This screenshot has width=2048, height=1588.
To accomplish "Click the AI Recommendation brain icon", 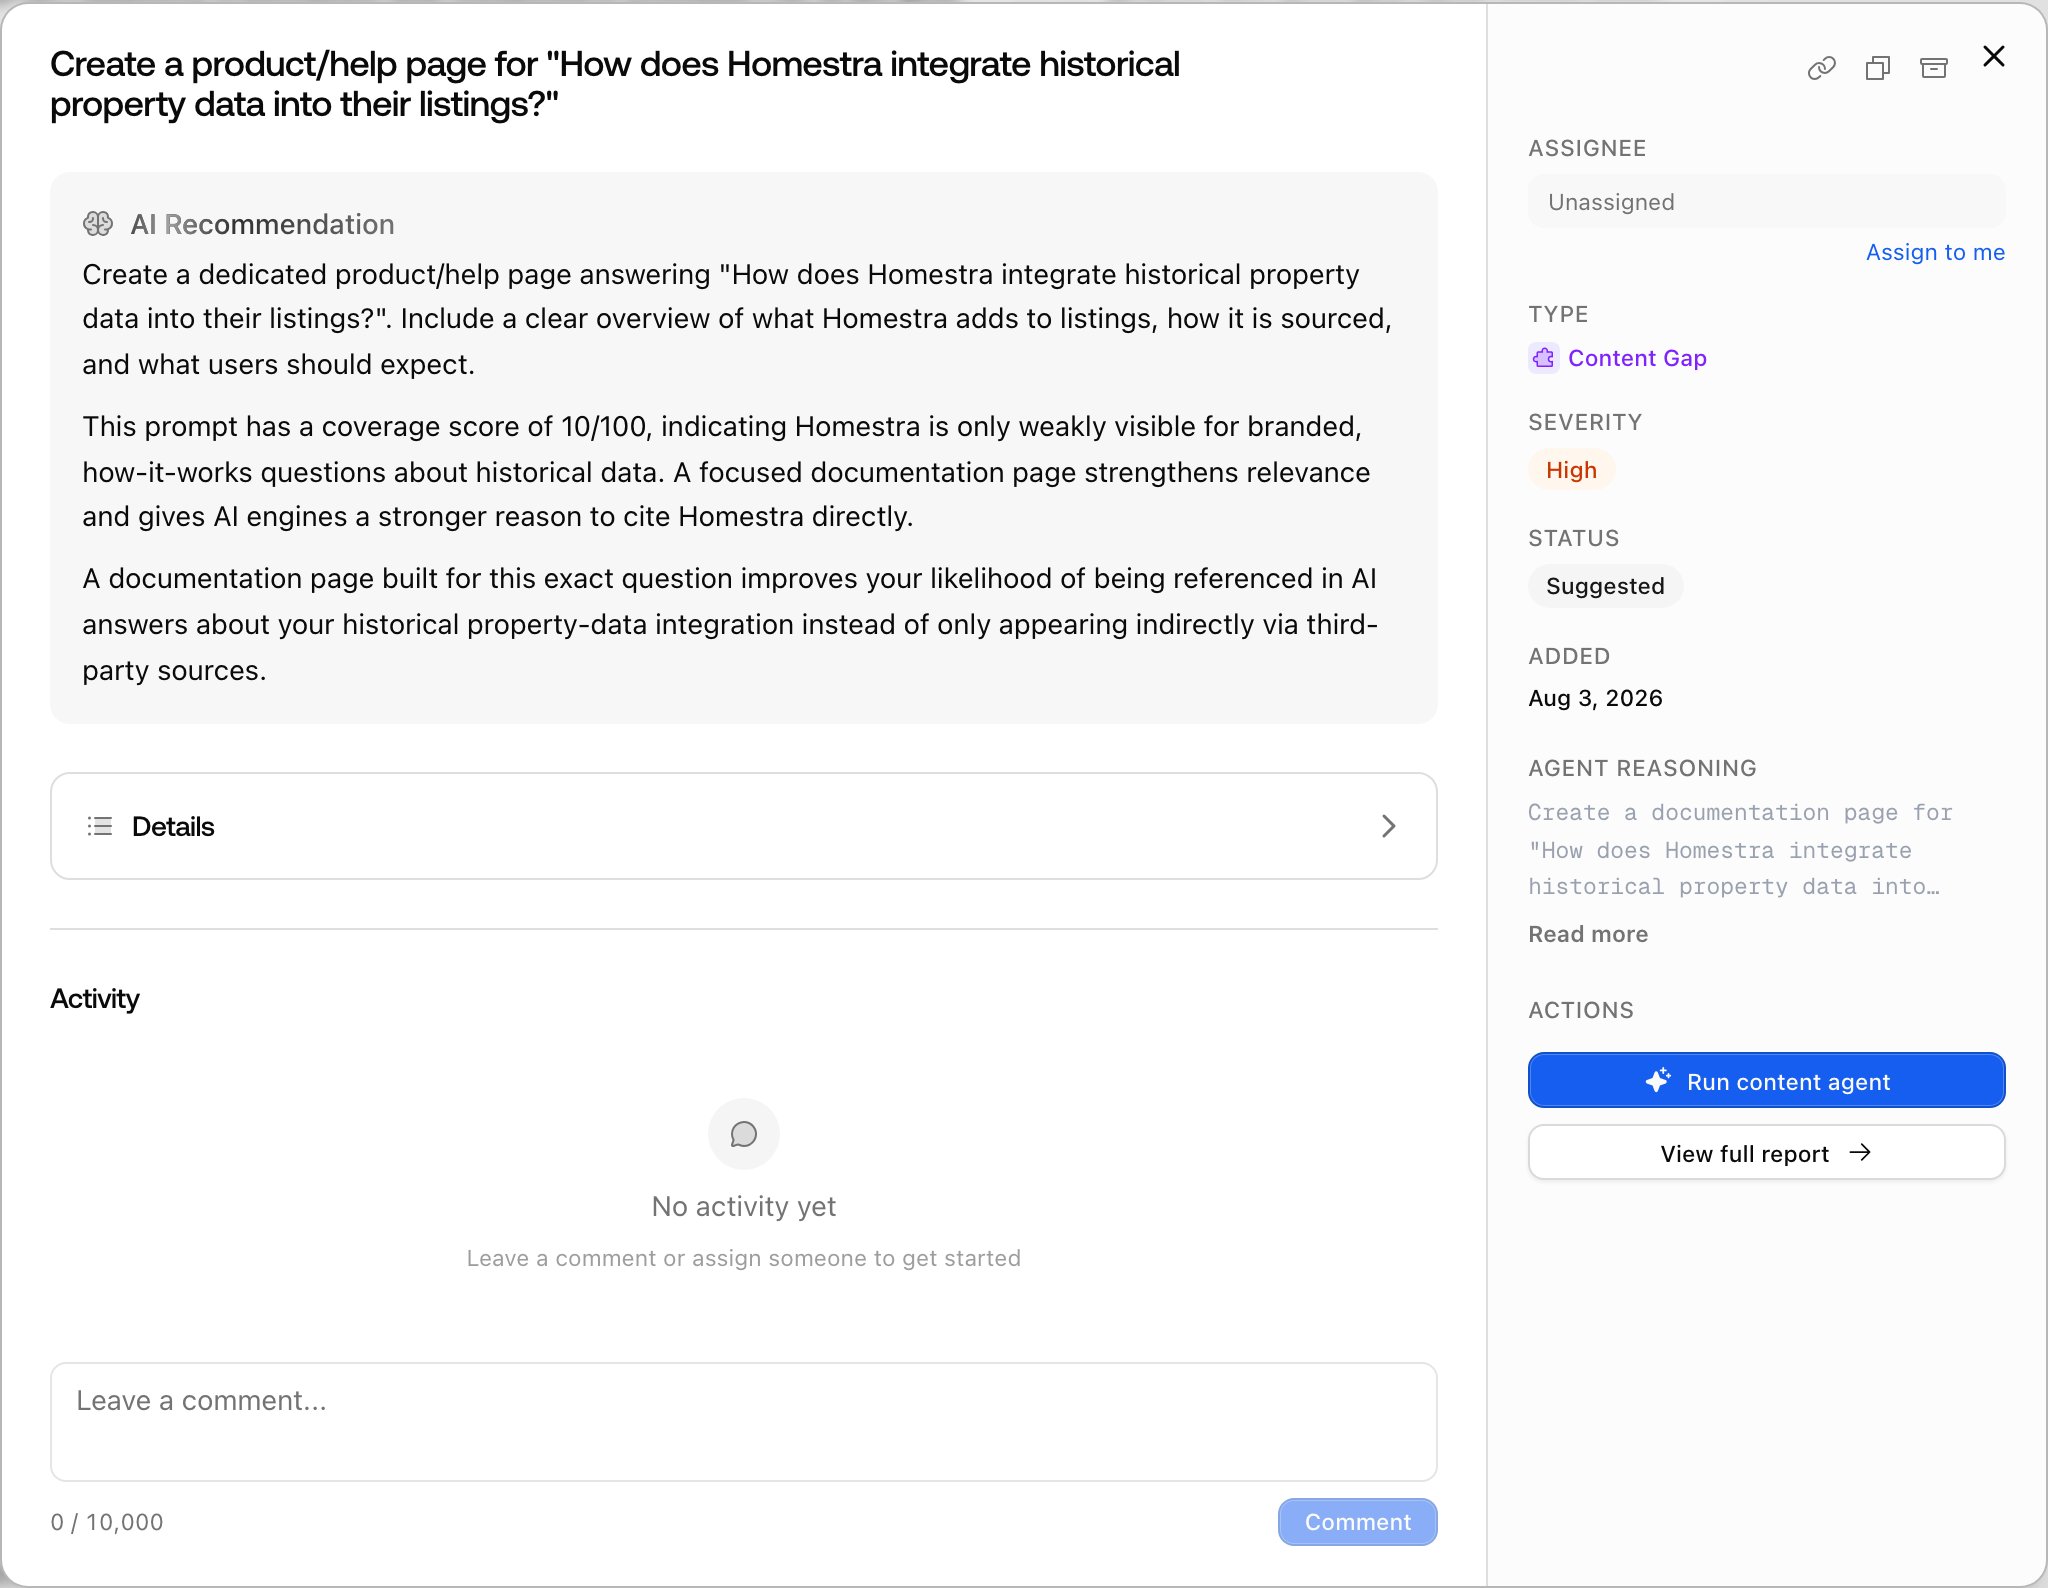I will [98, 224].
